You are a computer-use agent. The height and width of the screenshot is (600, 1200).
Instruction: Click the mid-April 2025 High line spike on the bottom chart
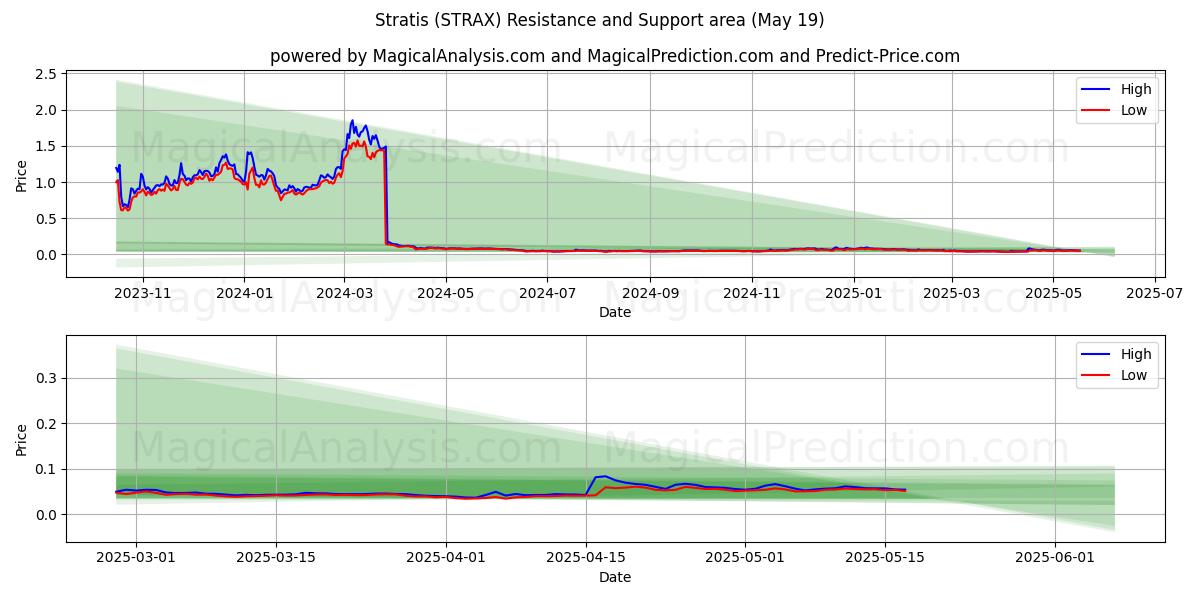tap(604, 477)
